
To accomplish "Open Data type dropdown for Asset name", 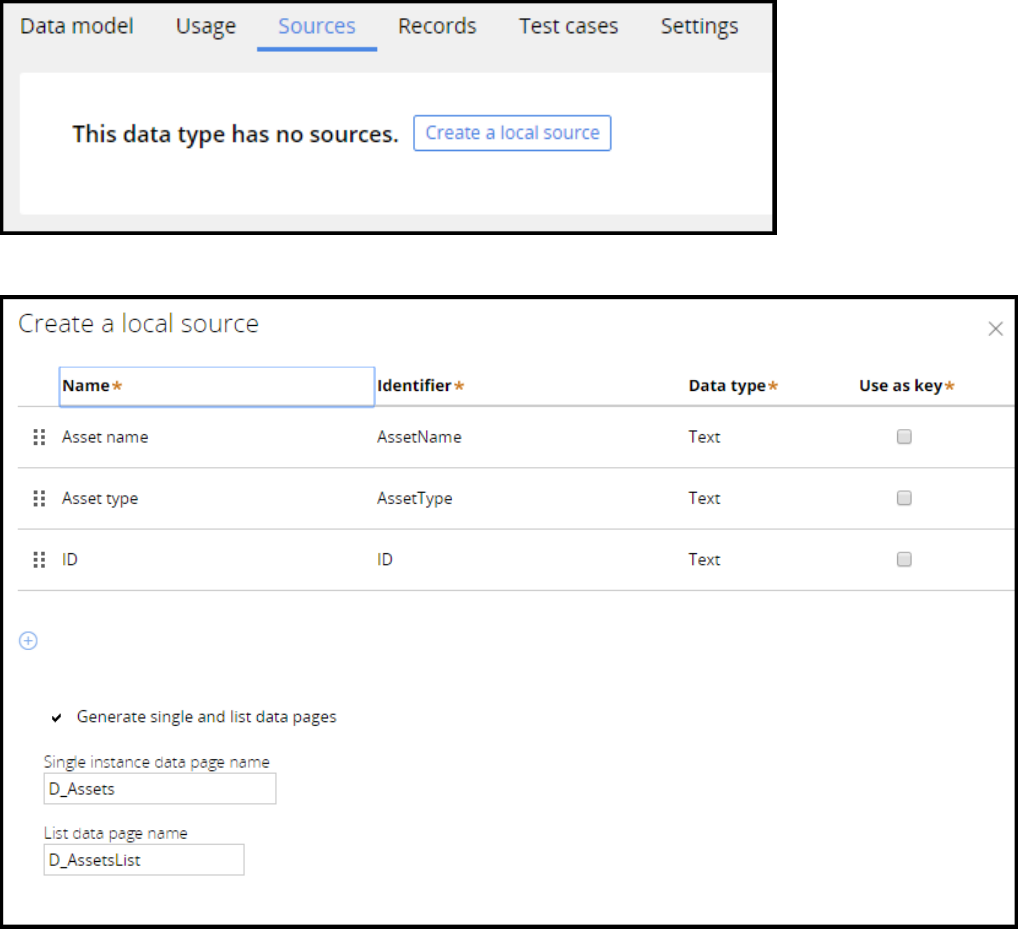I will tap(704, 437).
